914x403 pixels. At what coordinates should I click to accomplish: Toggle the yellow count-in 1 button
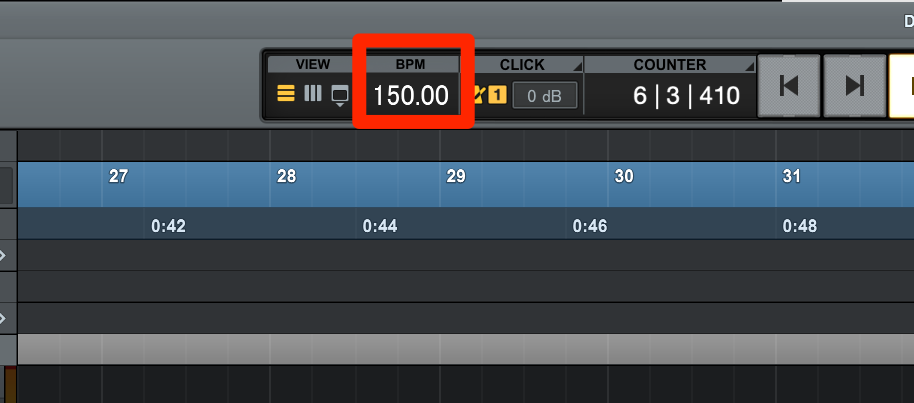pyautogui.click(x=497, y=94)
